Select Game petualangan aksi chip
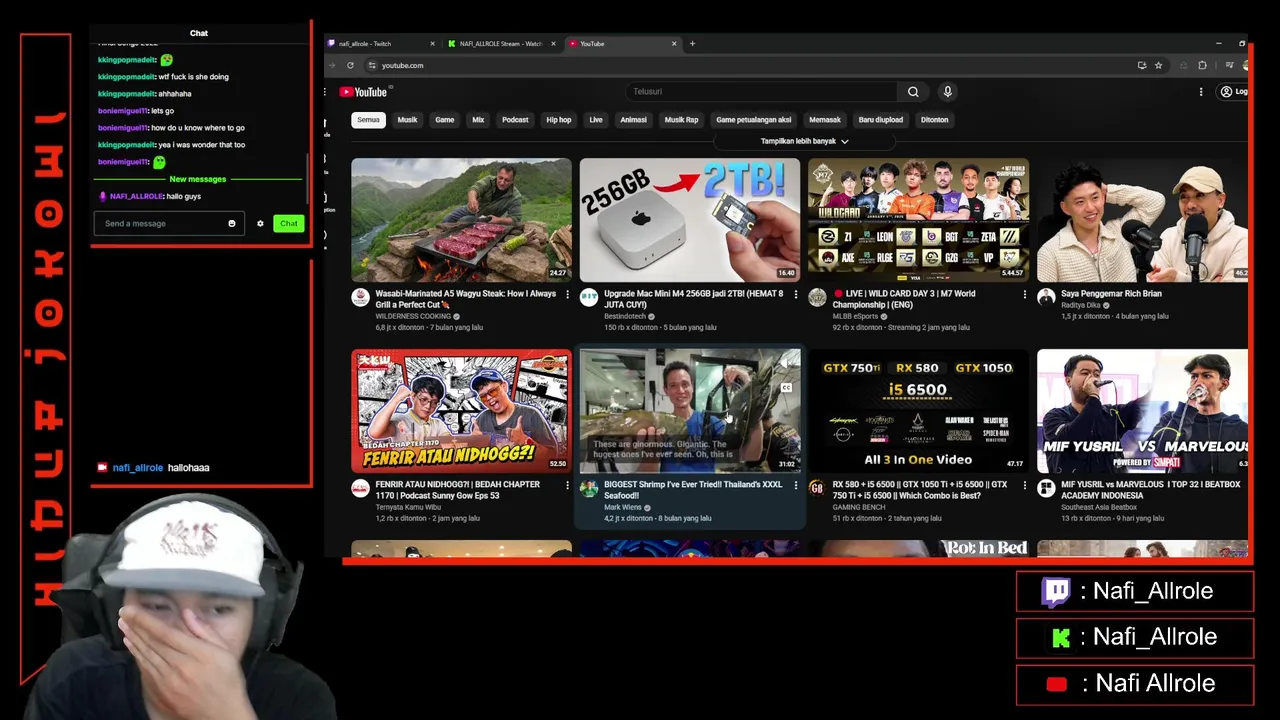 754,120
